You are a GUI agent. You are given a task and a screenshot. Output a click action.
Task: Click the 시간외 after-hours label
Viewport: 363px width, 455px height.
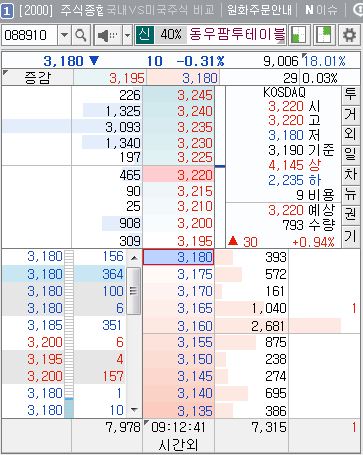click(x=178, y=445)
